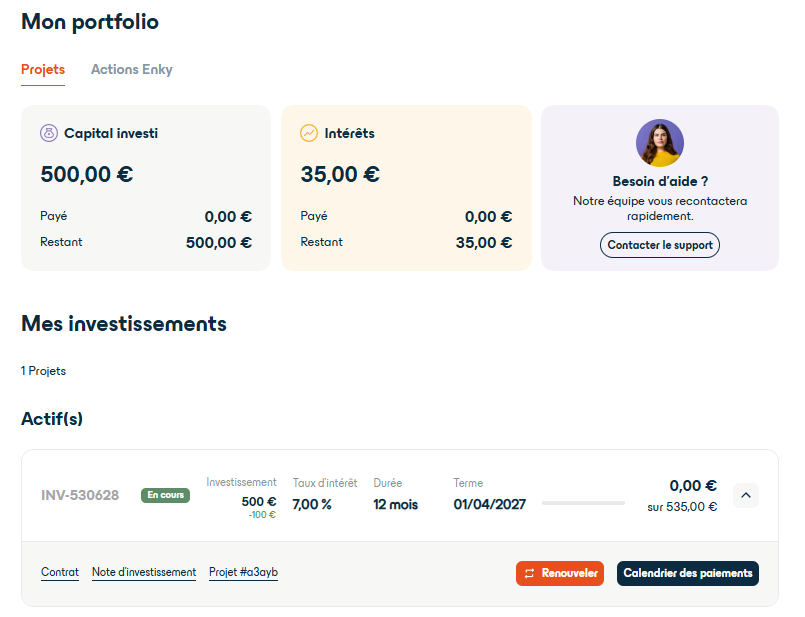This screenshot has height=617, width=805.
Task: Open the Actions Enky section
Action: 131,70
